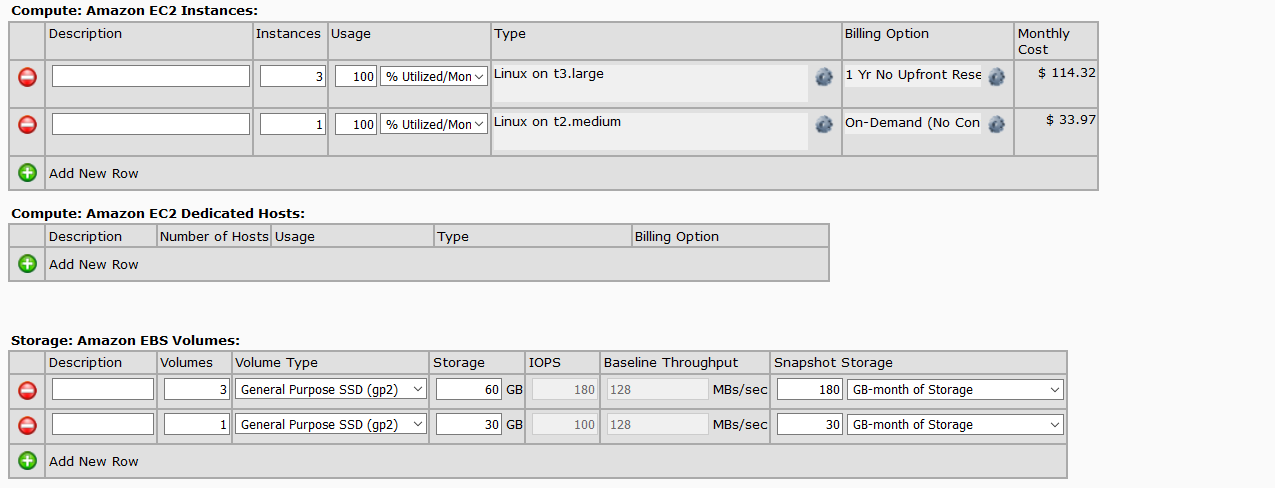
Task: Open volume type dropdown for 60 GB volume
Action: (x=331, y=389)
